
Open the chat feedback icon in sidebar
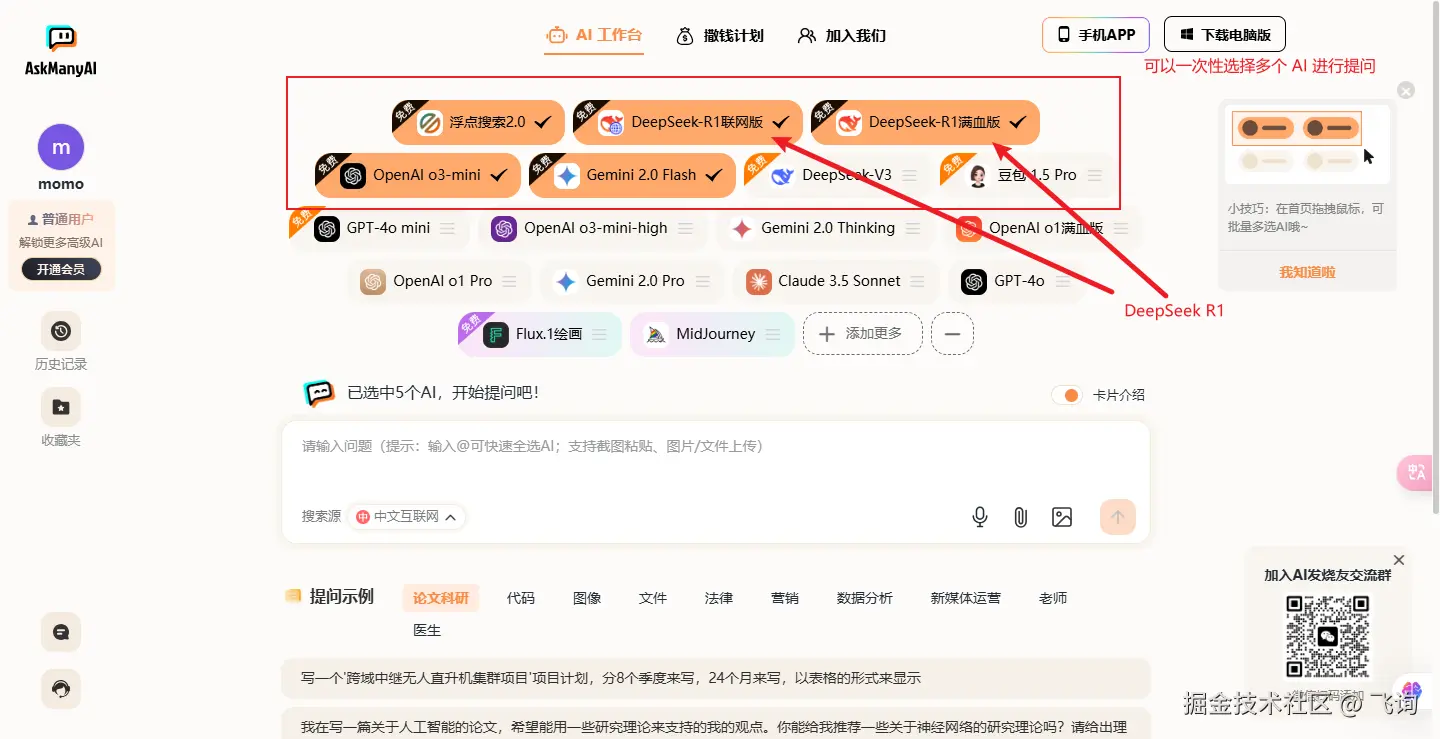(x=61, y=632)
